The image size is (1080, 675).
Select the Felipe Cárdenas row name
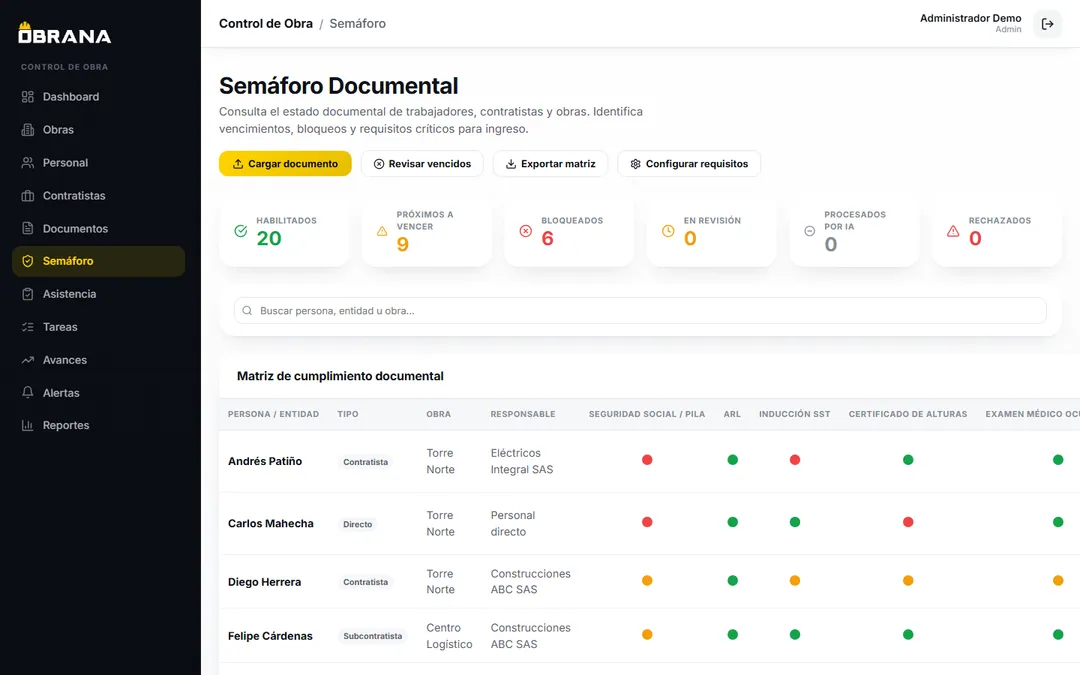[270, 636]
